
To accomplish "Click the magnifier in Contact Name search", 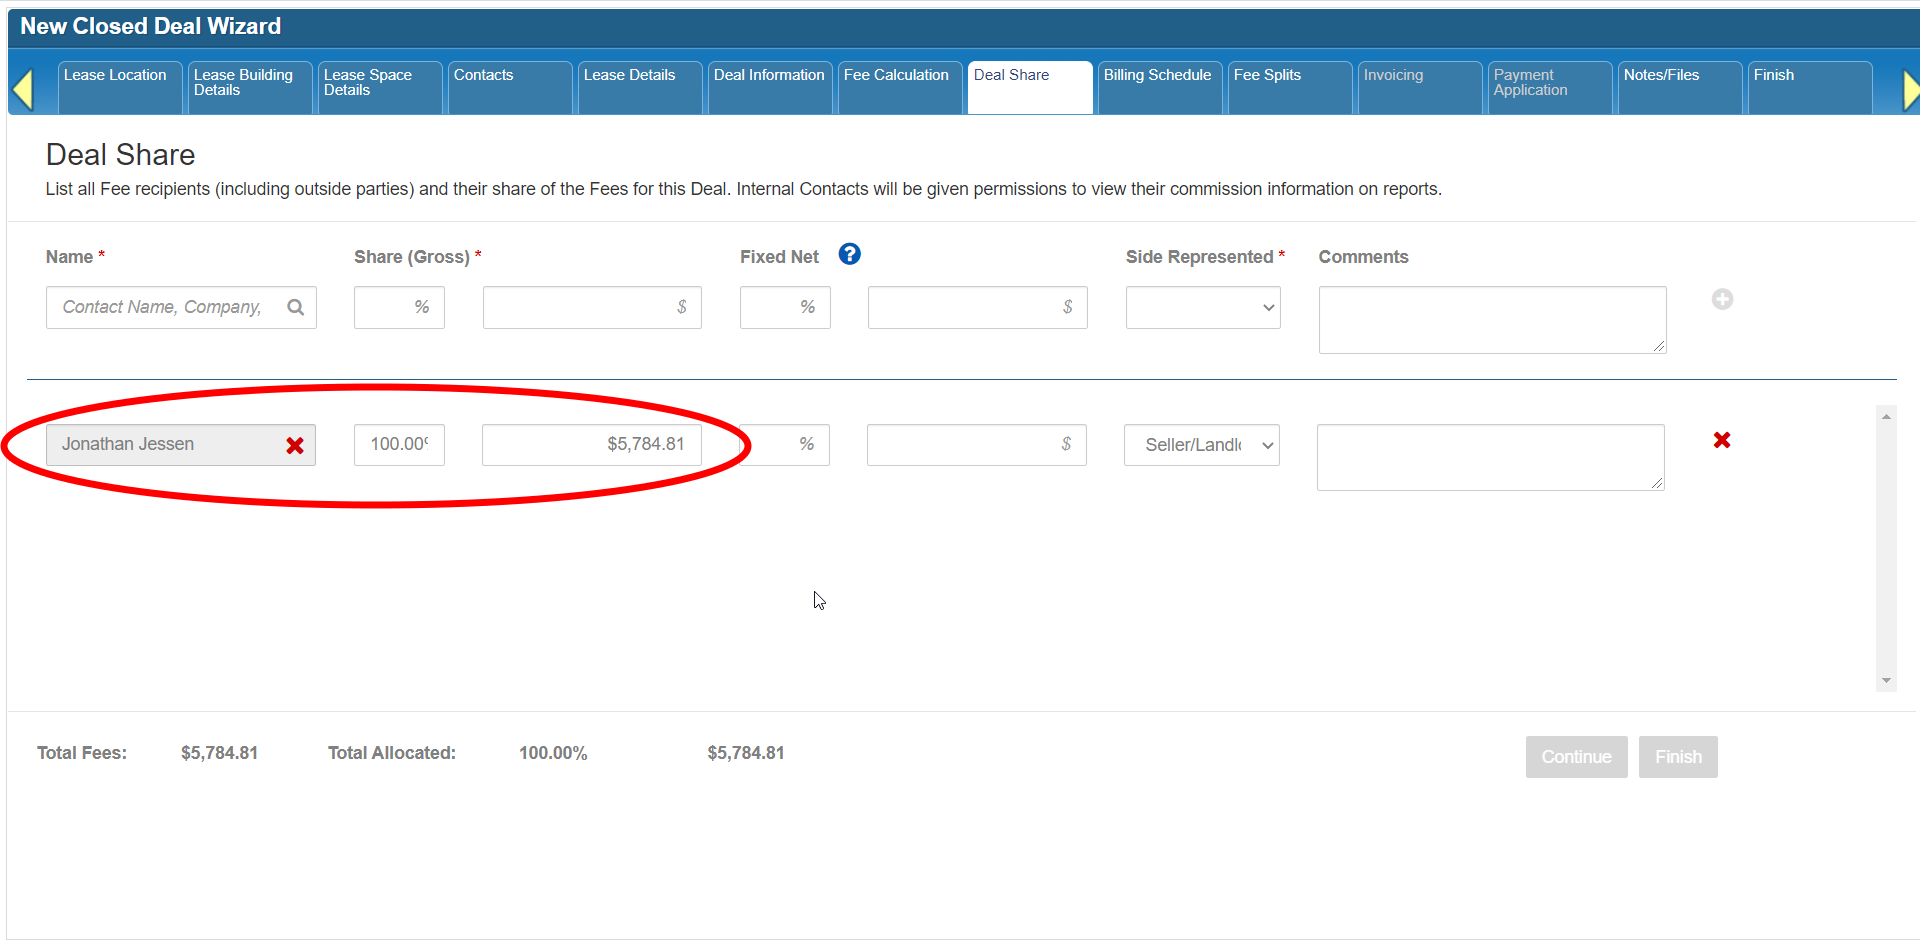I will [x=296, y=307].
